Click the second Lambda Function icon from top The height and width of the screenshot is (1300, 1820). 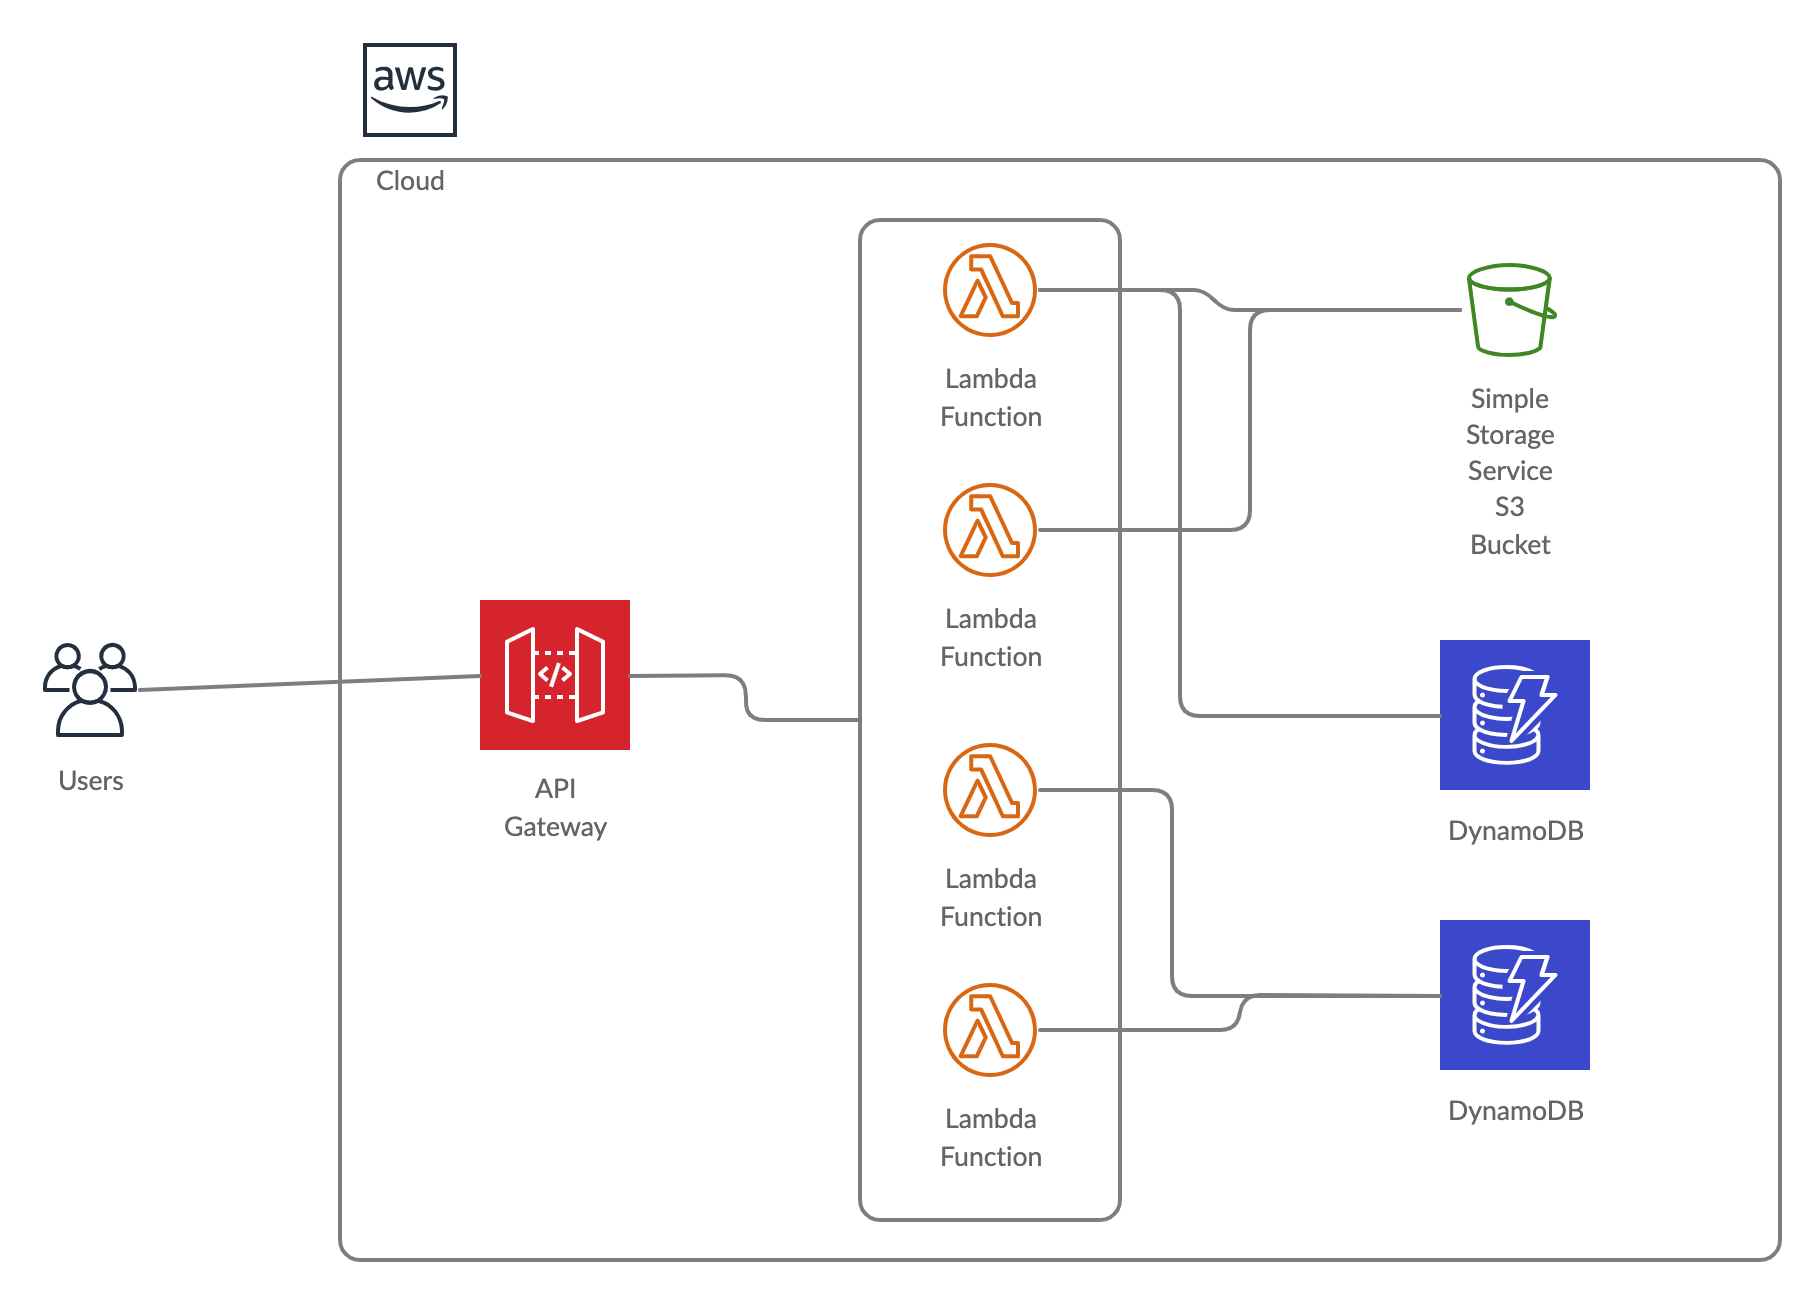pos(990,530)
